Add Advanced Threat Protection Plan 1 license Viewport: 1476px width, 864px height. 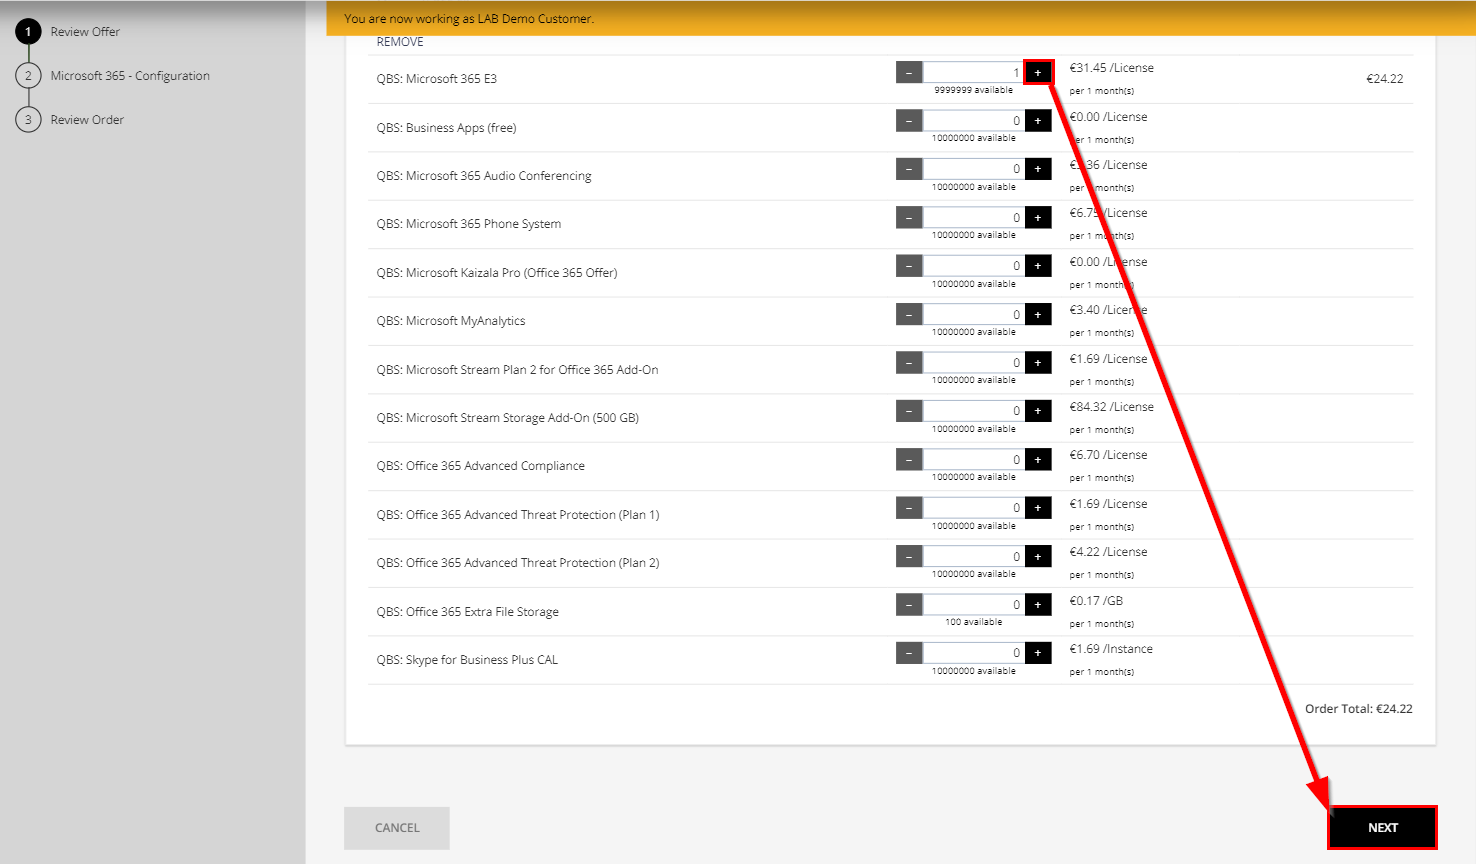point(1038,508)
